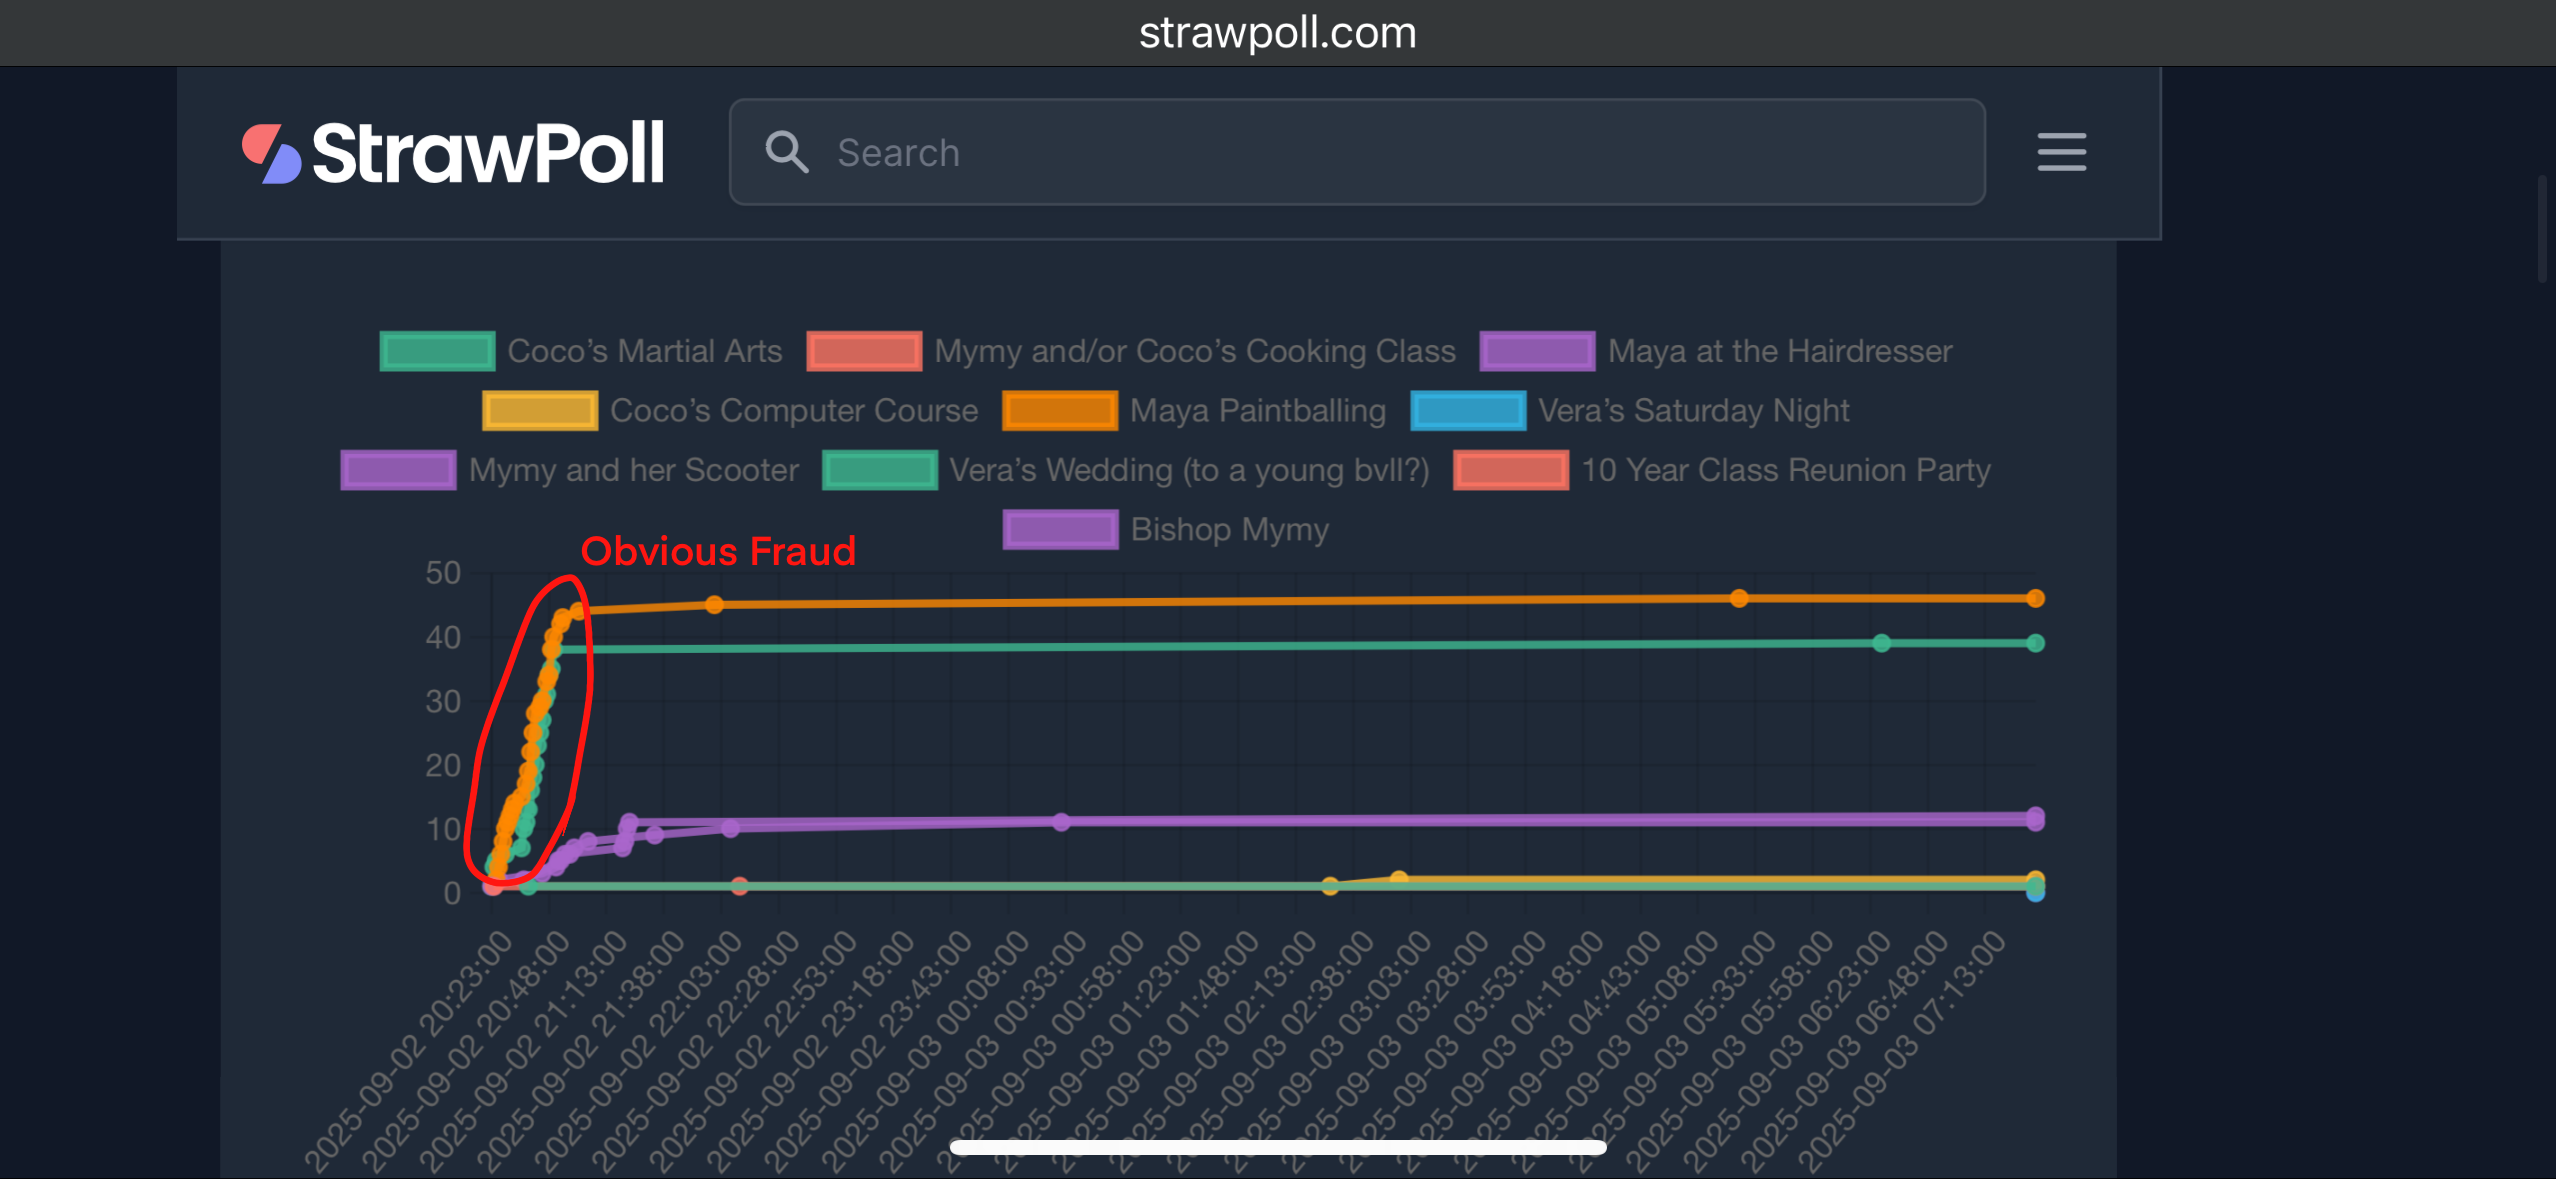This screenshot has width=2556, height=1179.
Task: Toggle Coco's Computer Course legend swatch
Action: coord(540,411)
